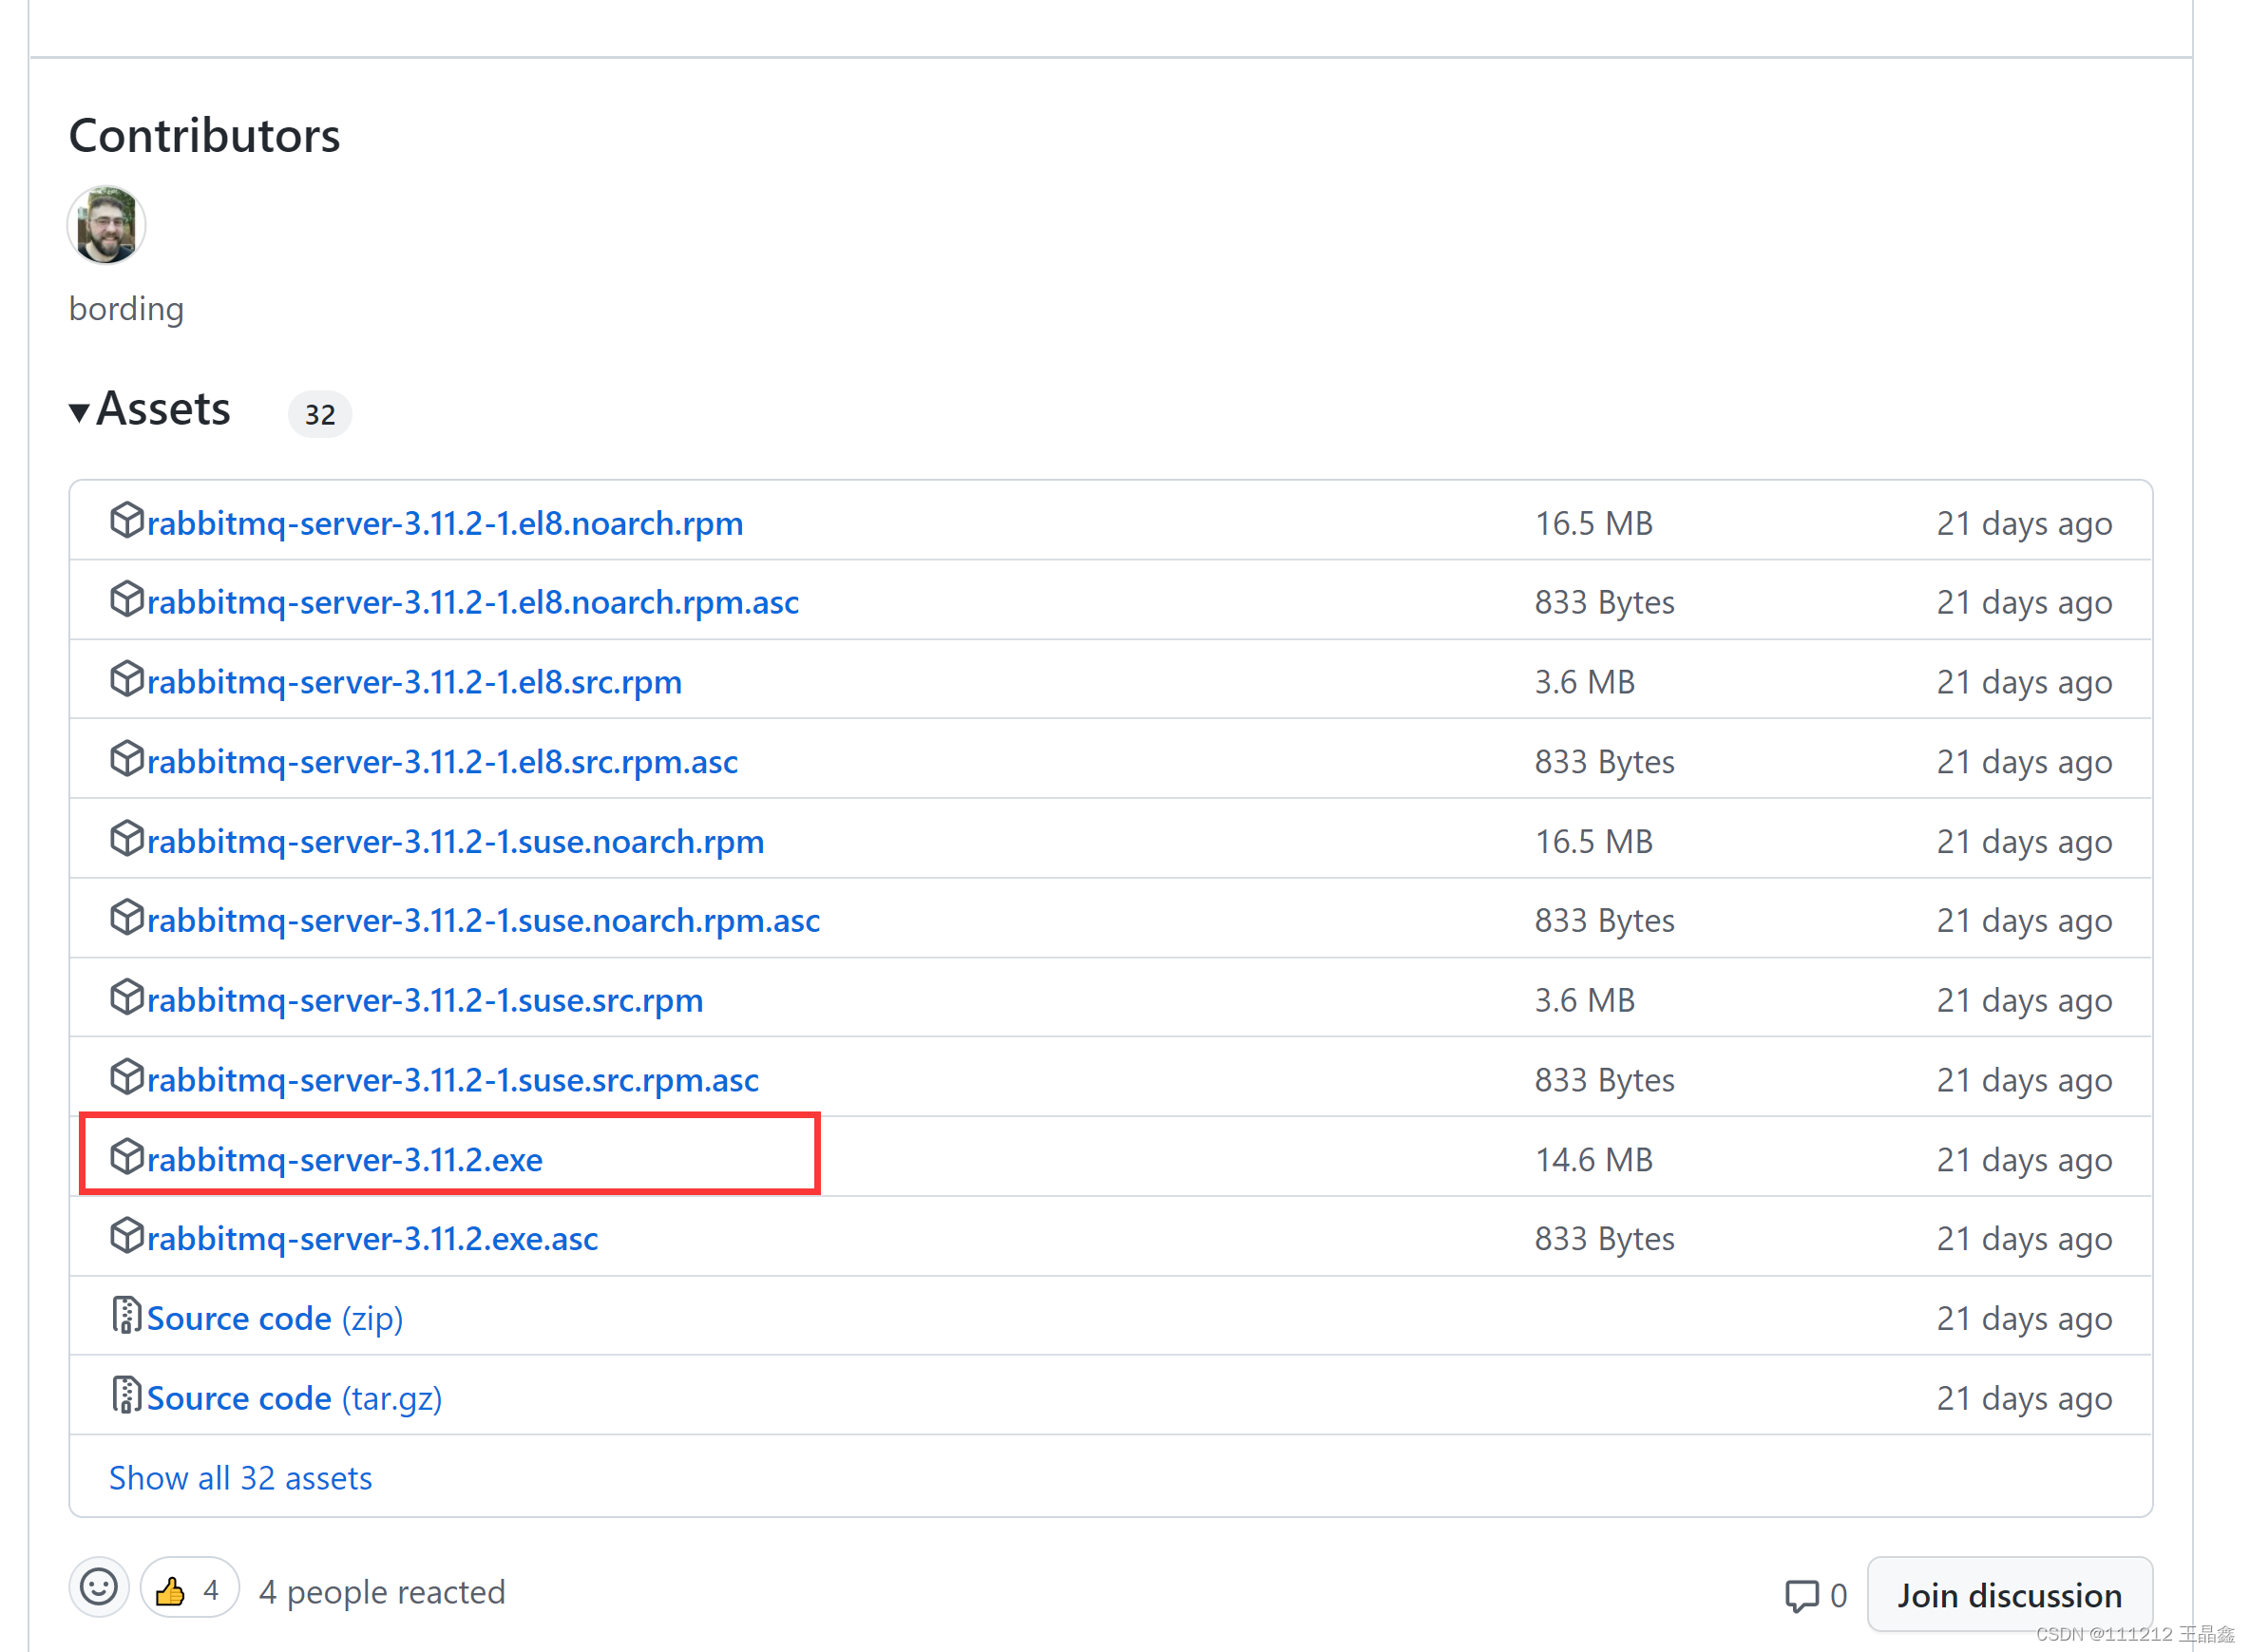Download rabbitmq-server-3.11.2-1.el8.src.rpm
Viewport: 2250px width, 1652px height.
414,682
